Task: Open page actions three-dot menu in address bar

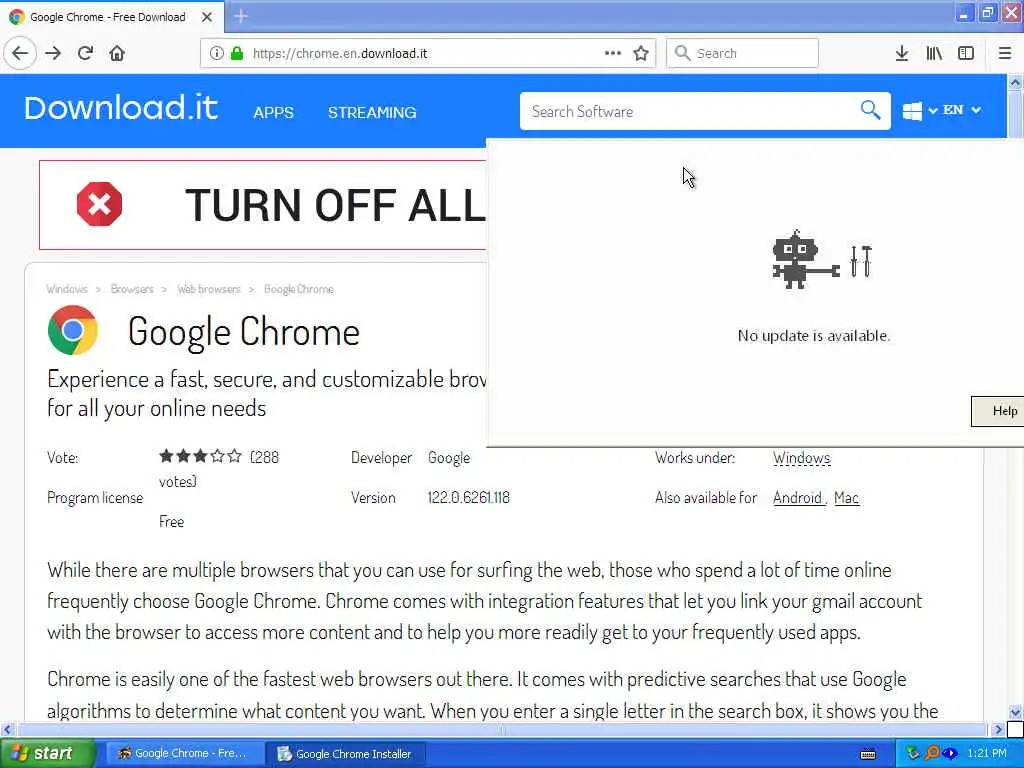Action: tap(613, 53)
